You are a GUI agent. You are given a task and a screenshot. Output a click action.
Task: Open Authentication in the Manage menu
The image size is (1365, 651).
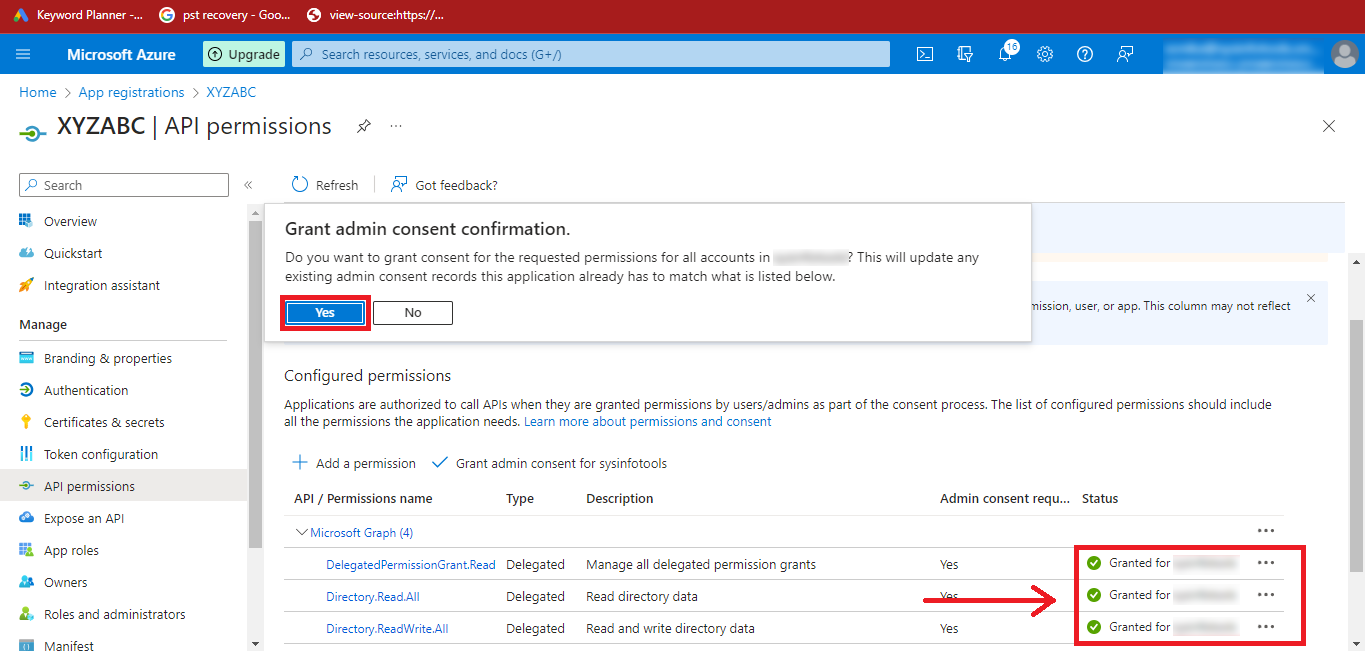86,390
